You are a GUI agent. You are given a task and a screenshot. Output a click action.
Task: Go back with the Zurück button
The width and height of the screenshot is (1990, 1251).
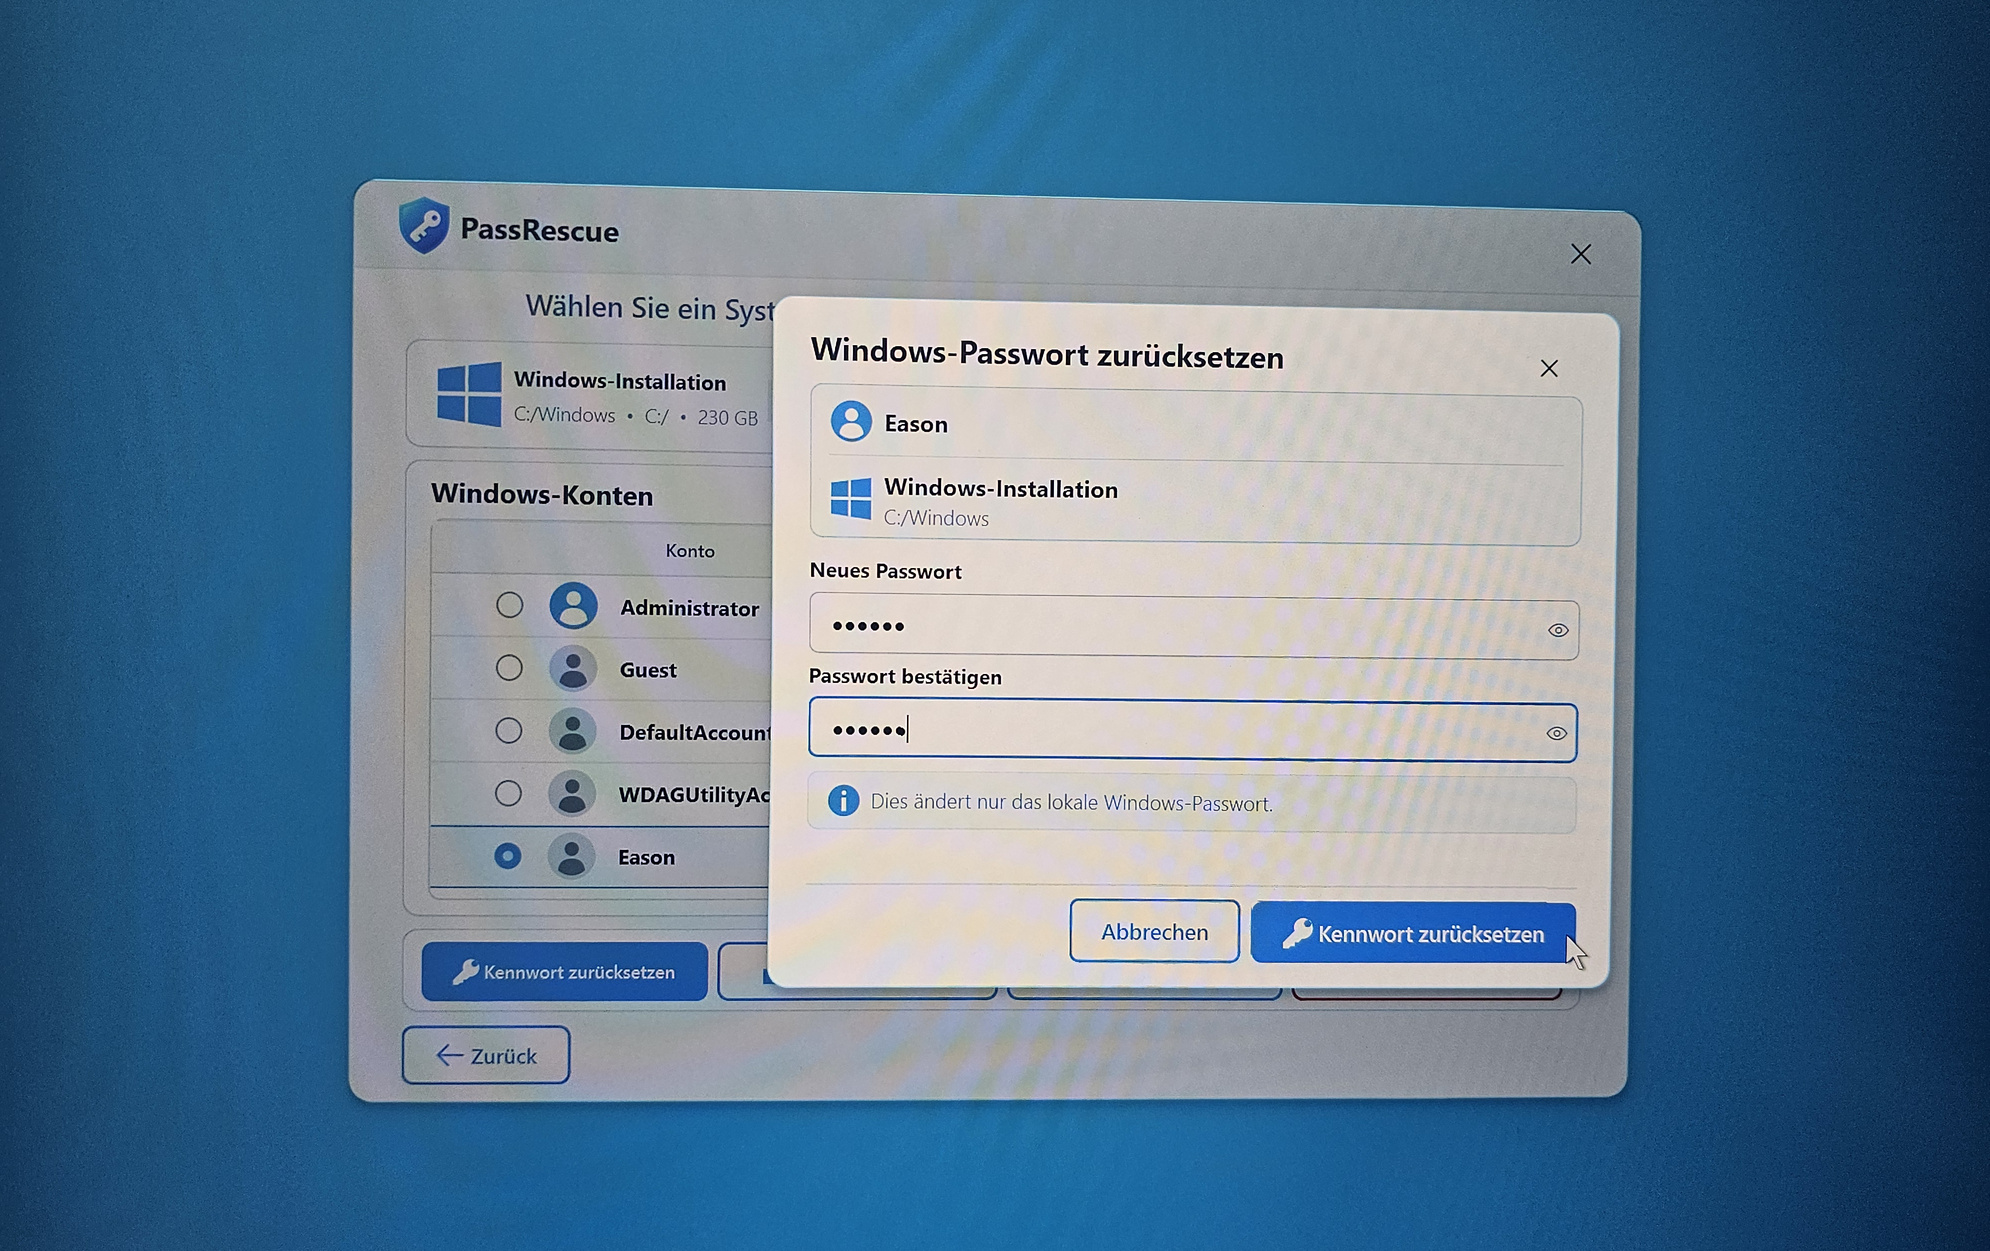tap(486, 1055)
